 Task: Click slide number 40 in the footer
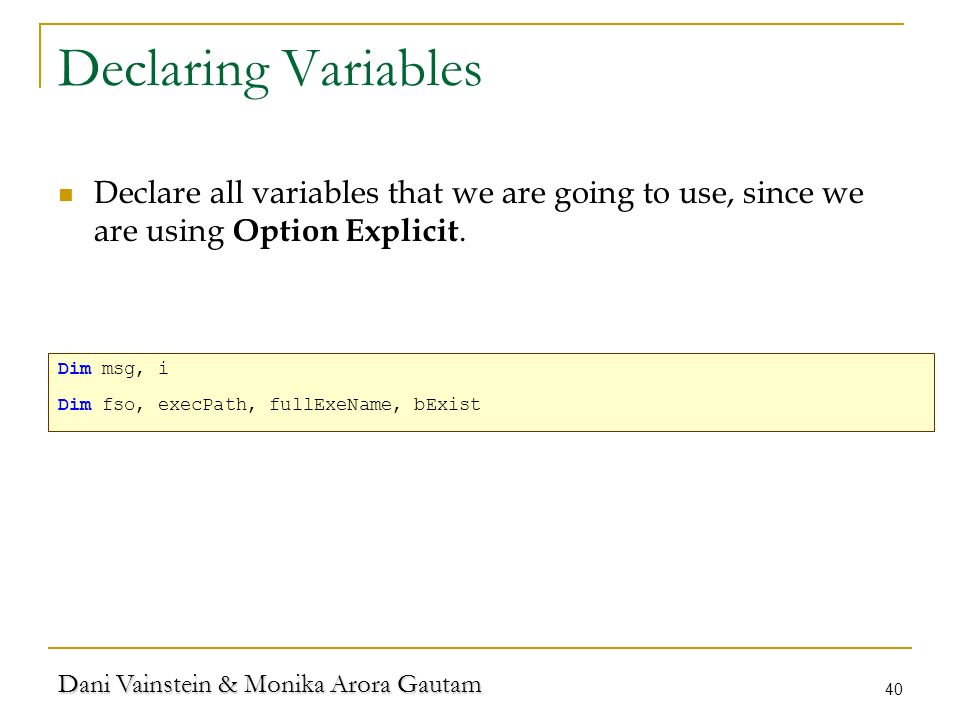893,689
